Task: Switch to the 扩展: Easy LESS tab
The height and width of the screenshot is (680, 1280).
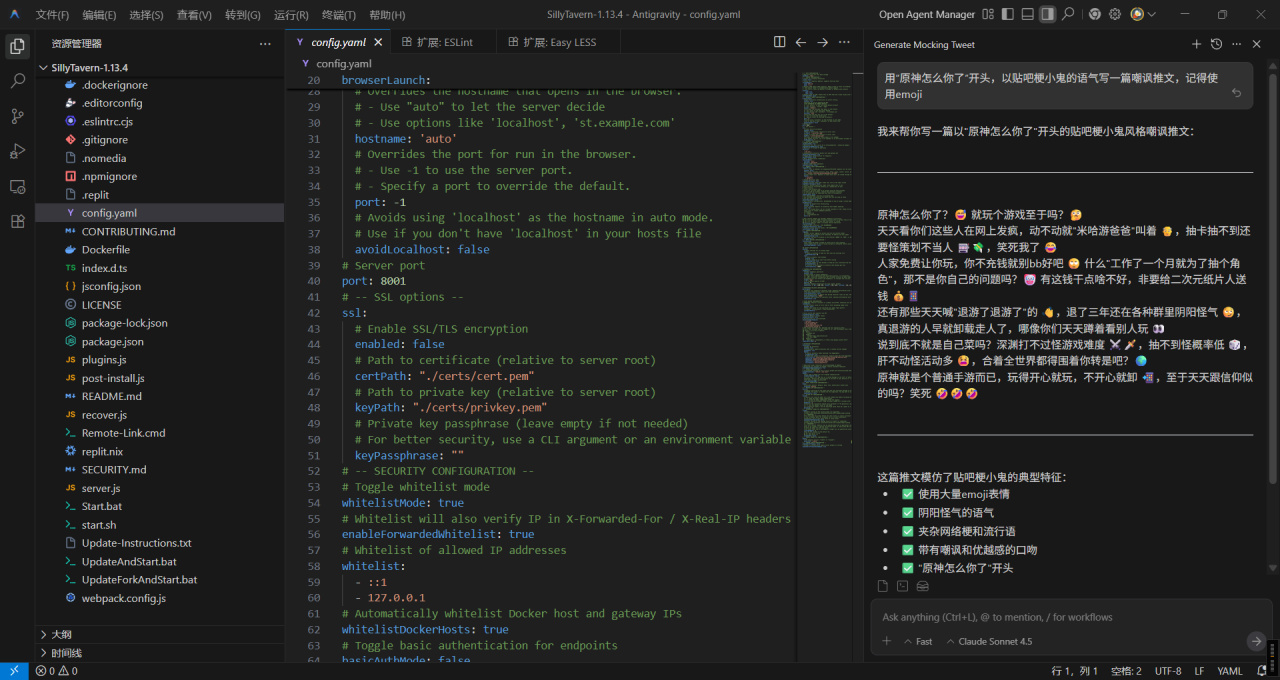Action: 559,42
